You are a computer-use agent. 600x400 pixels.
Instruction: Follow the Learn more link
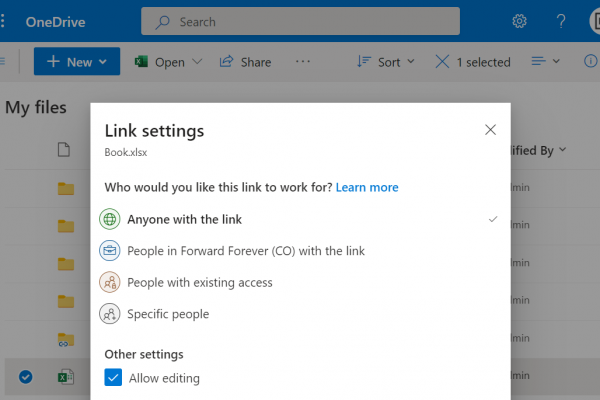point(367,187)
